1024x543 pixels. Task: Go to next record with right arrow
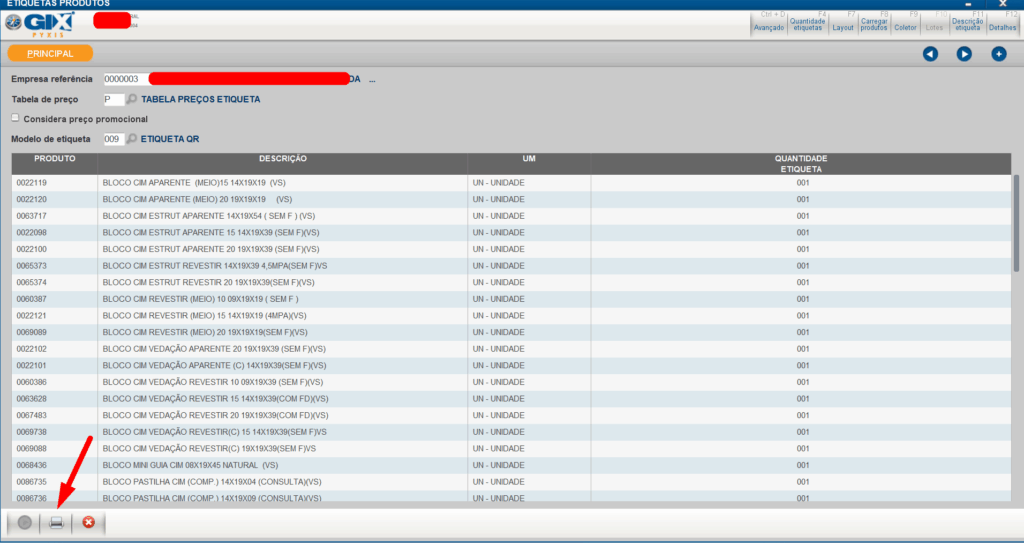pos(964,54)
